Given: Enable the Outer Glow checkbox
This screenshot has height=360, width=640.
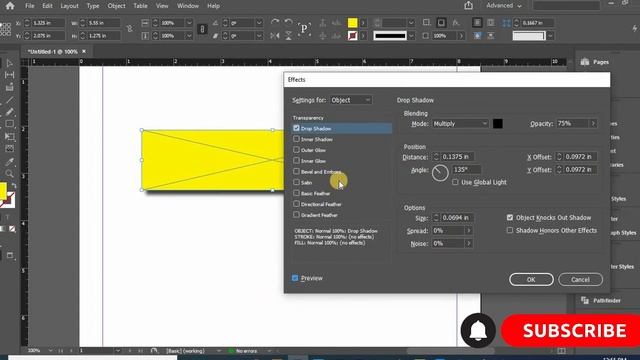Looking at the screenshot, I should (296, 150).
